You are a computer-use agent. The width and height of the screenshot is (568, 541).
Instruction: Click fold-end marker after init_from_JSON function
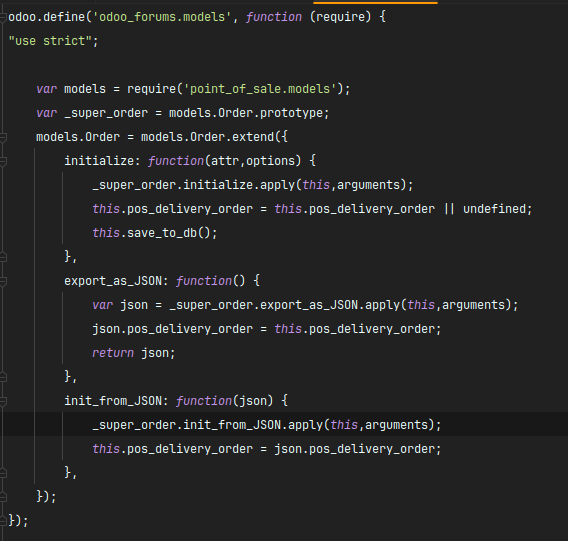click(3, 473)
